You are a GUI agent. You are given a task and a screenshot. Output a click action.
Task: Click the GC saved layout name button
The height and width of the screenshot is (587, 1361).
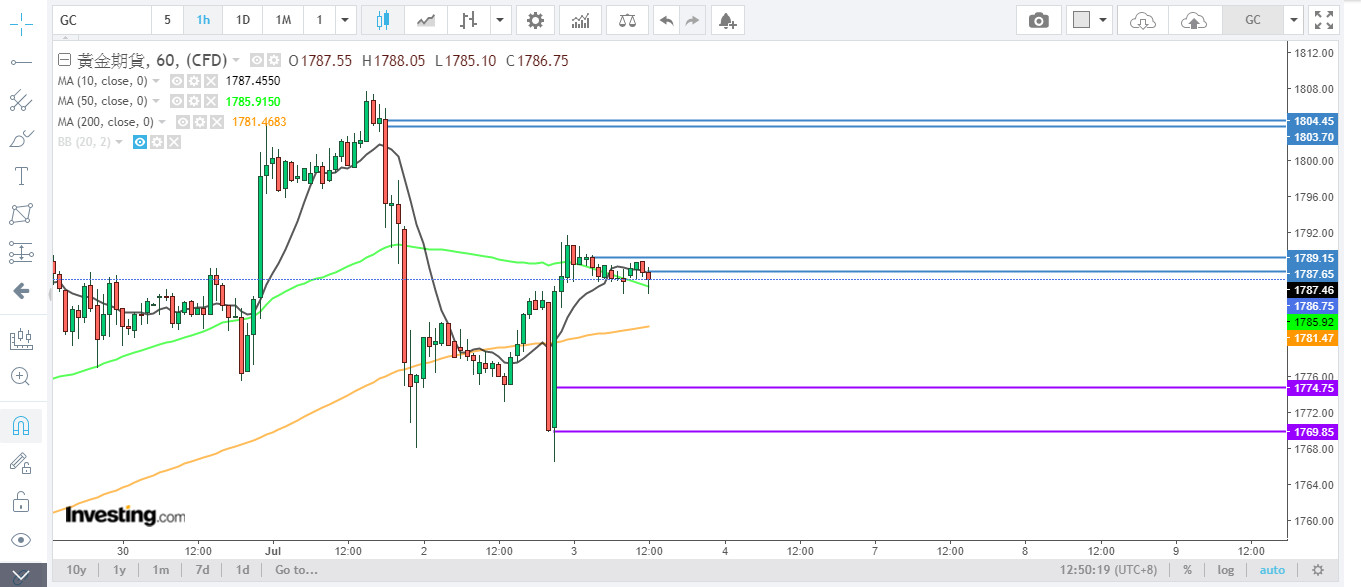[1253, 20]
